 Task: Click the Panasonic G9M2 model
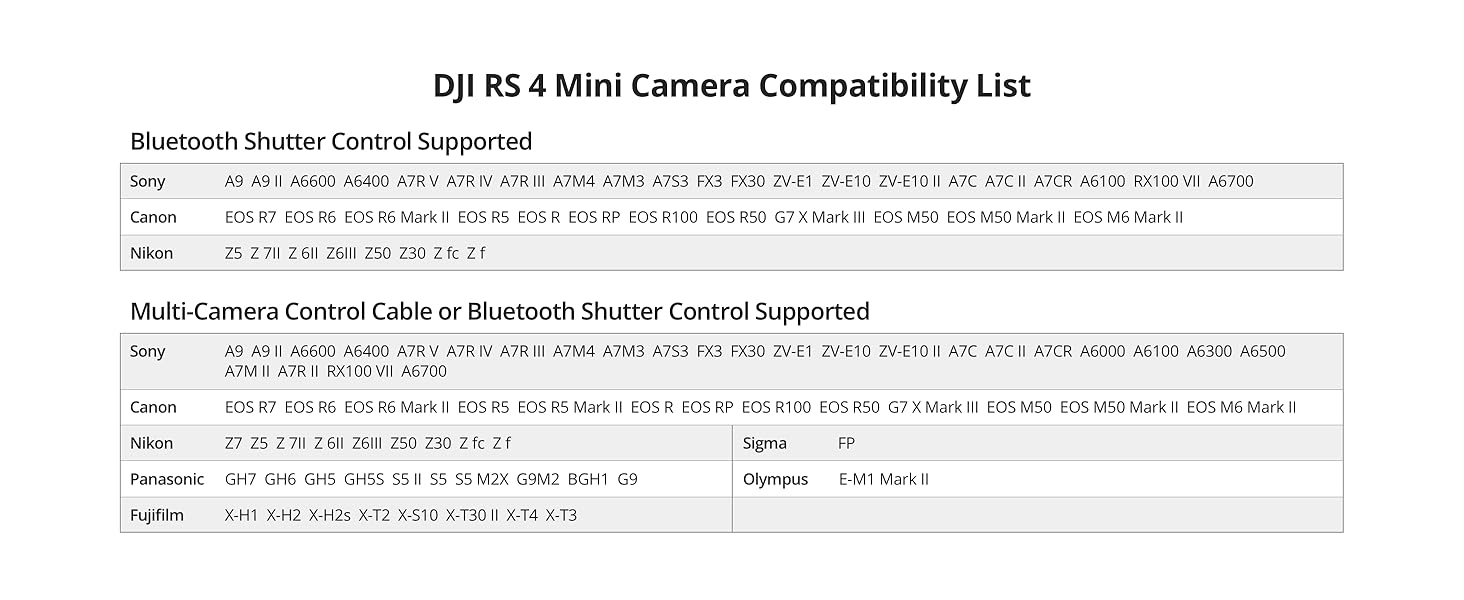pyautogui.click(x=538, y=479)
